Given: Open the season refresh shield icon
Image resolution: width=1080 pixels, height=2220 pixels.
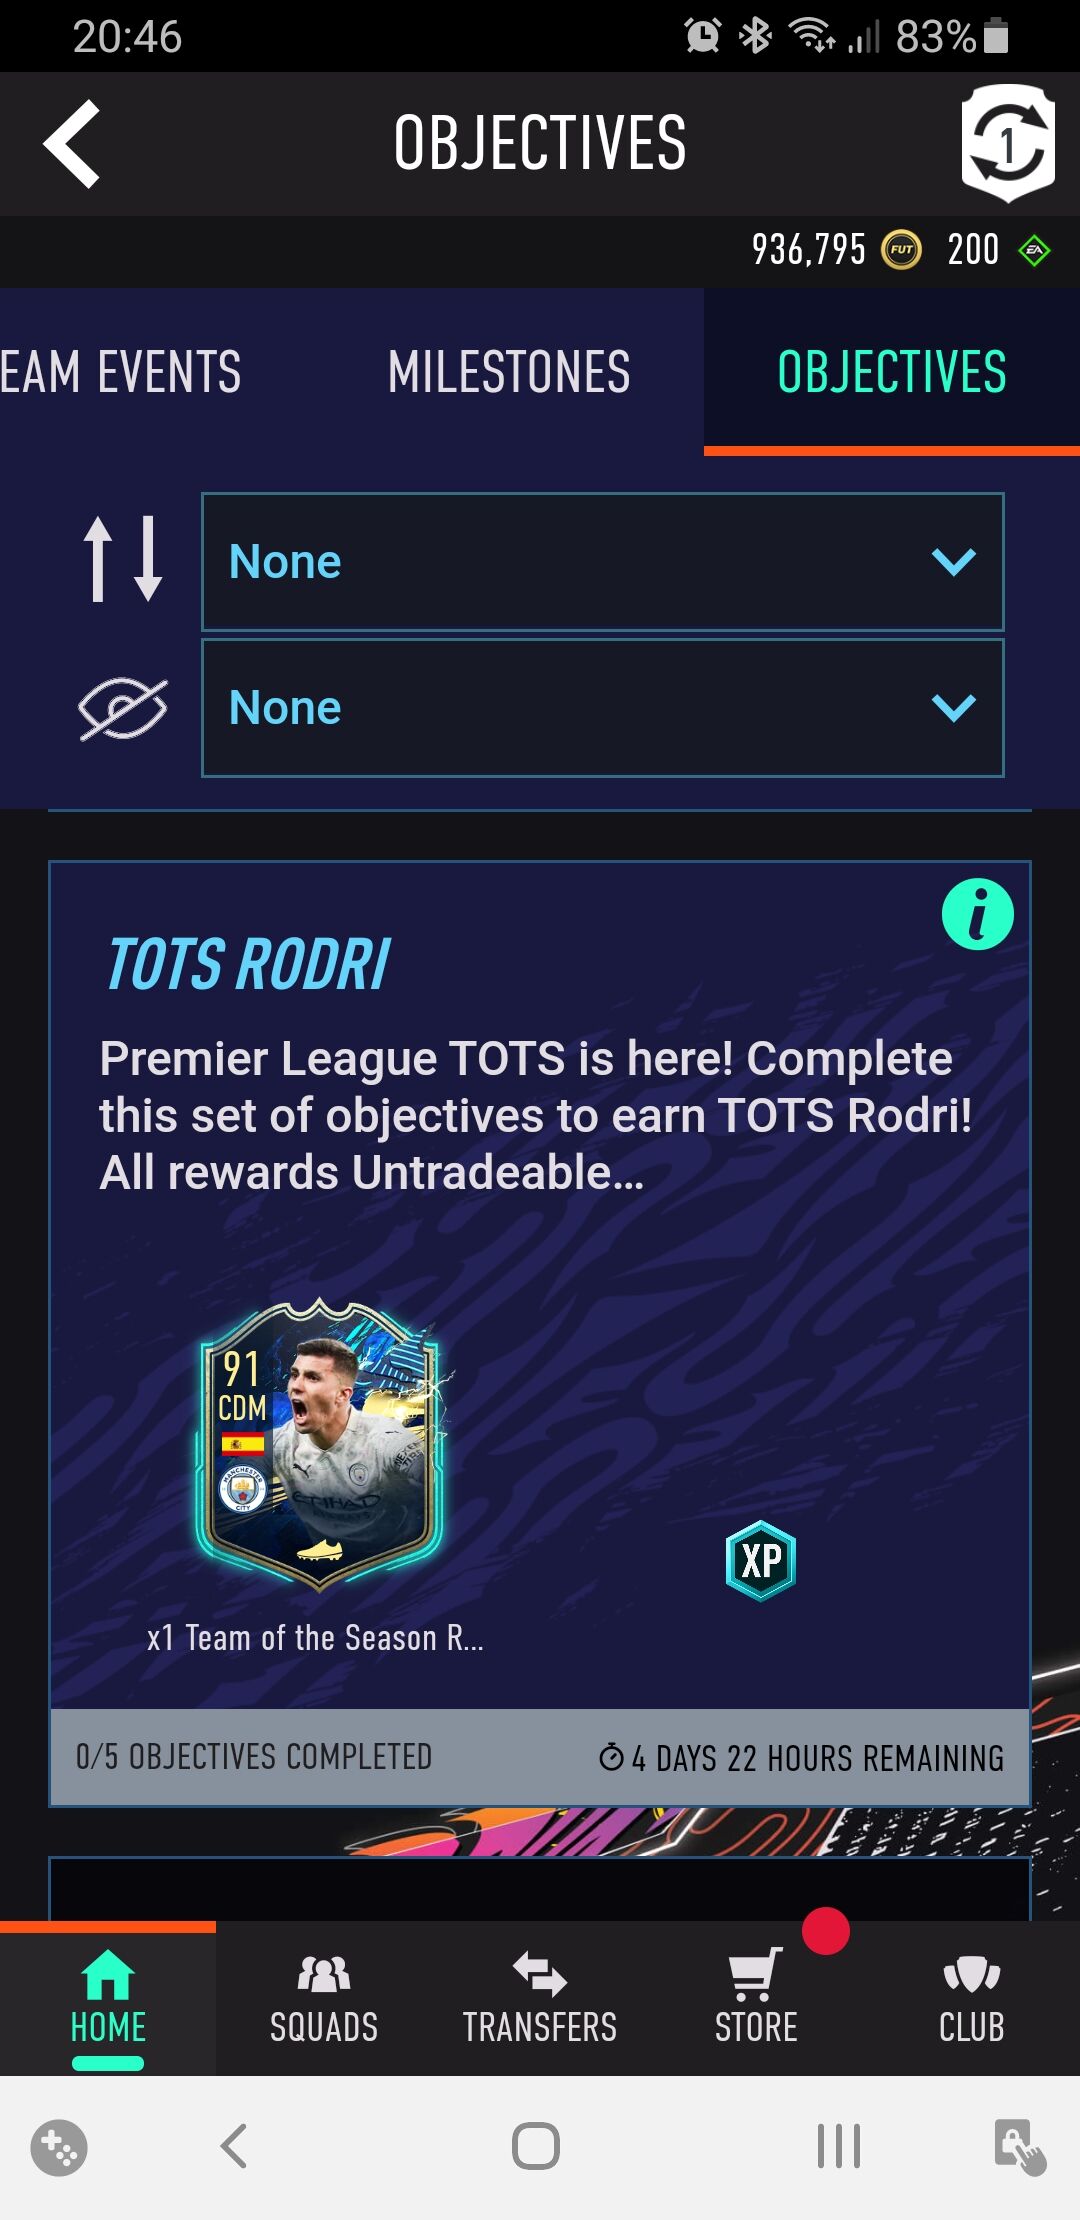Looking at the screenshot, I should [x=1008, y=143].
